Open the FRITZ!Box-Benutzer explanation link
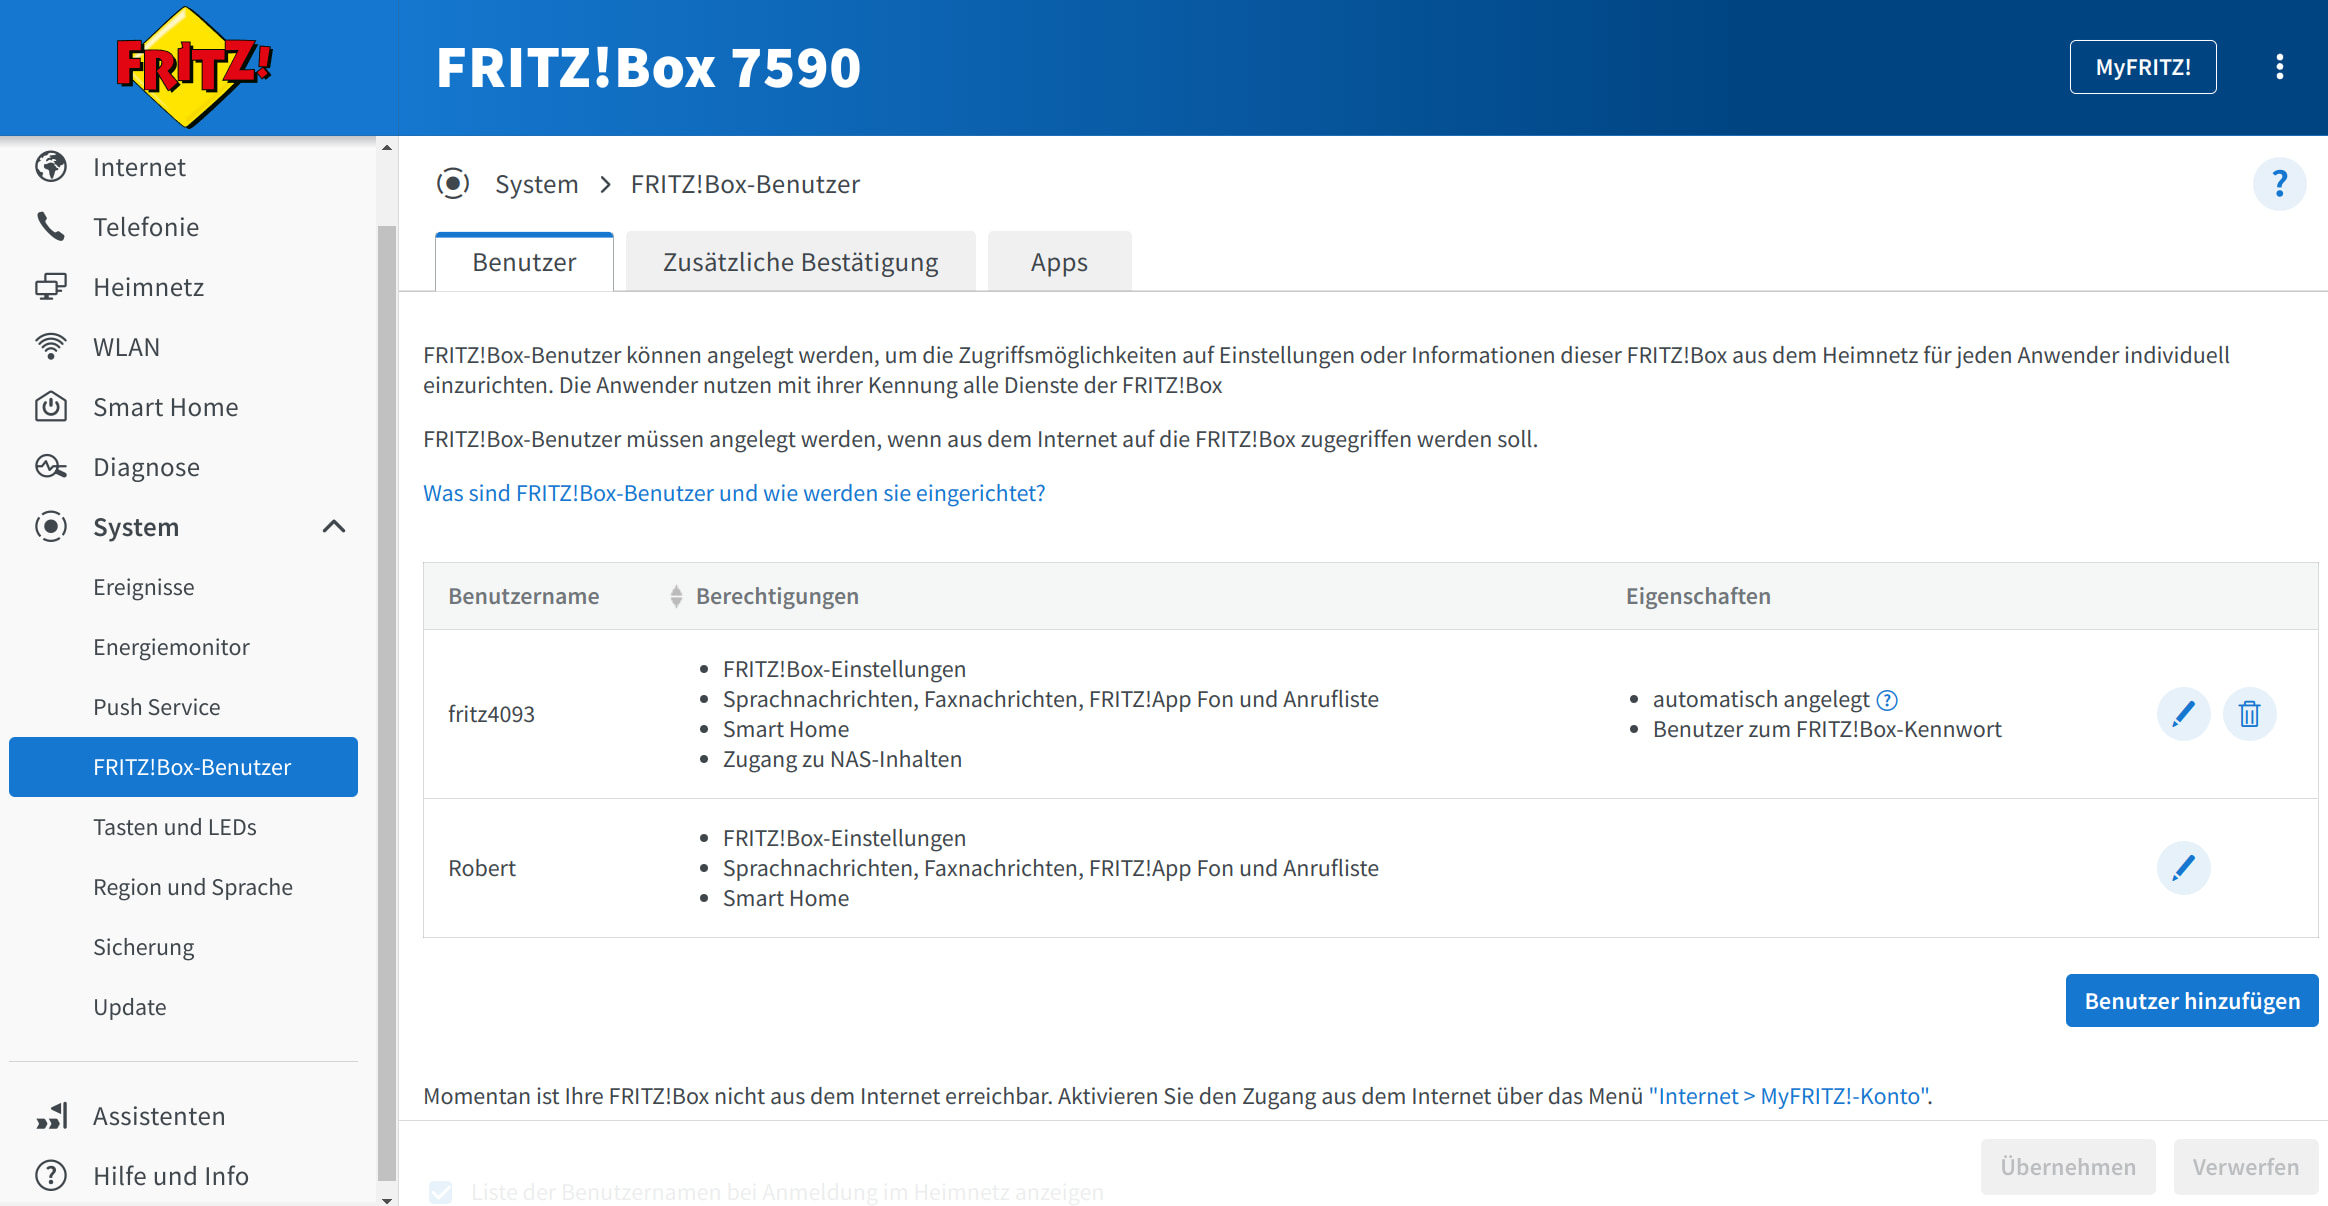 coord(733,493)
